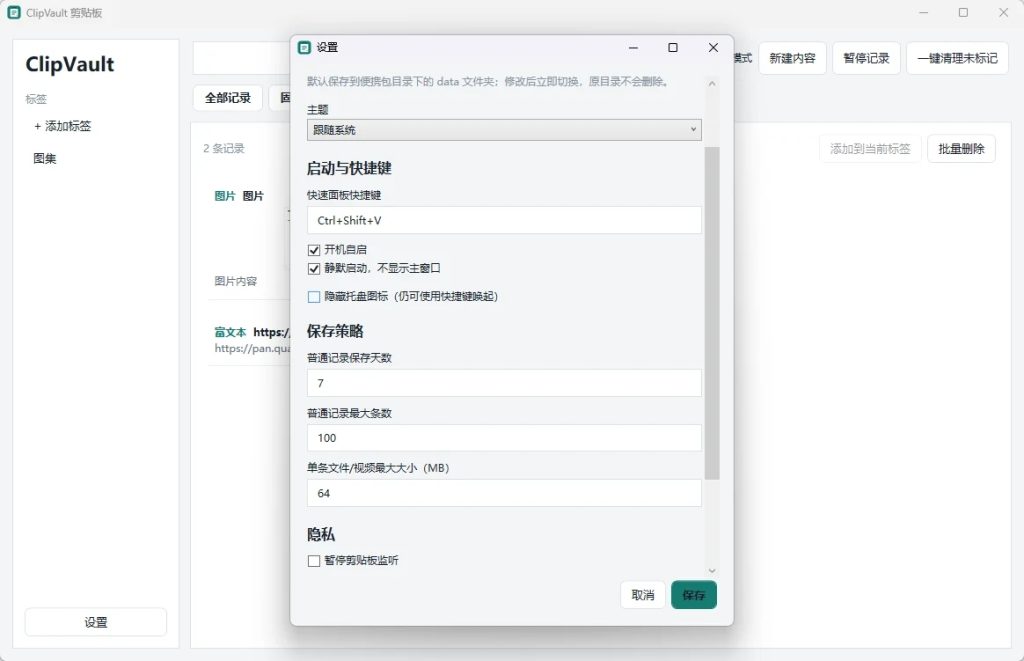This screenshot has width=1024, height=661.
Task: Click the settings dialog title icon
Action: [304, 48]
